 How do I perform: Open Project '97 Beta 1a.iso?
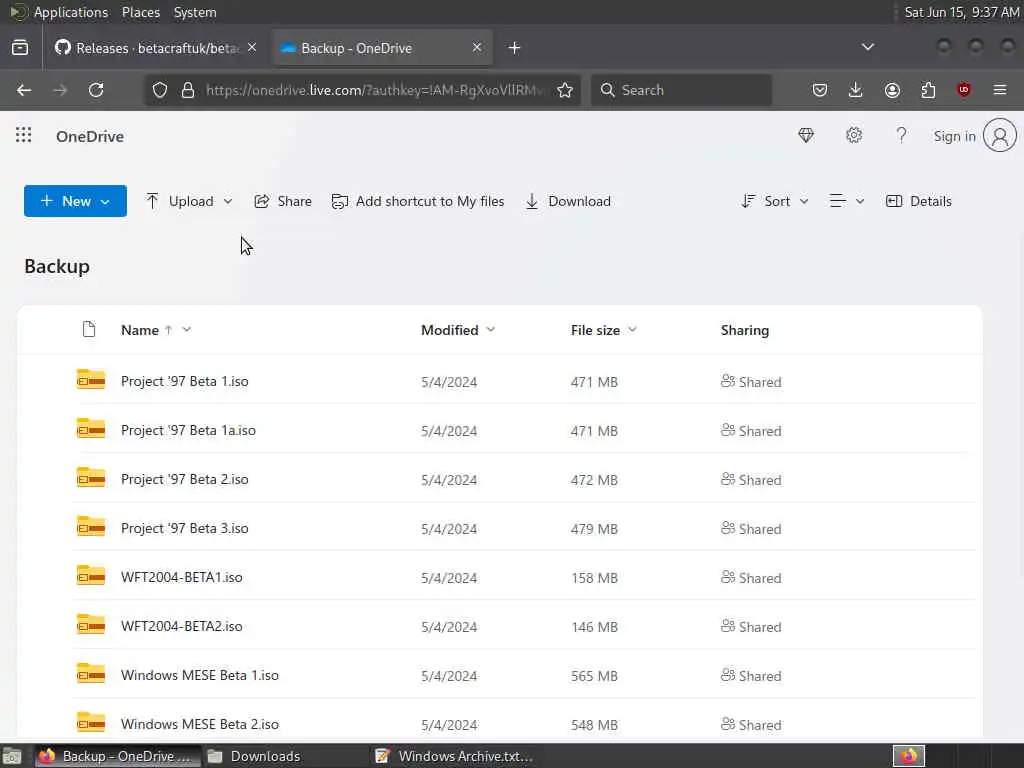(188, 430)
